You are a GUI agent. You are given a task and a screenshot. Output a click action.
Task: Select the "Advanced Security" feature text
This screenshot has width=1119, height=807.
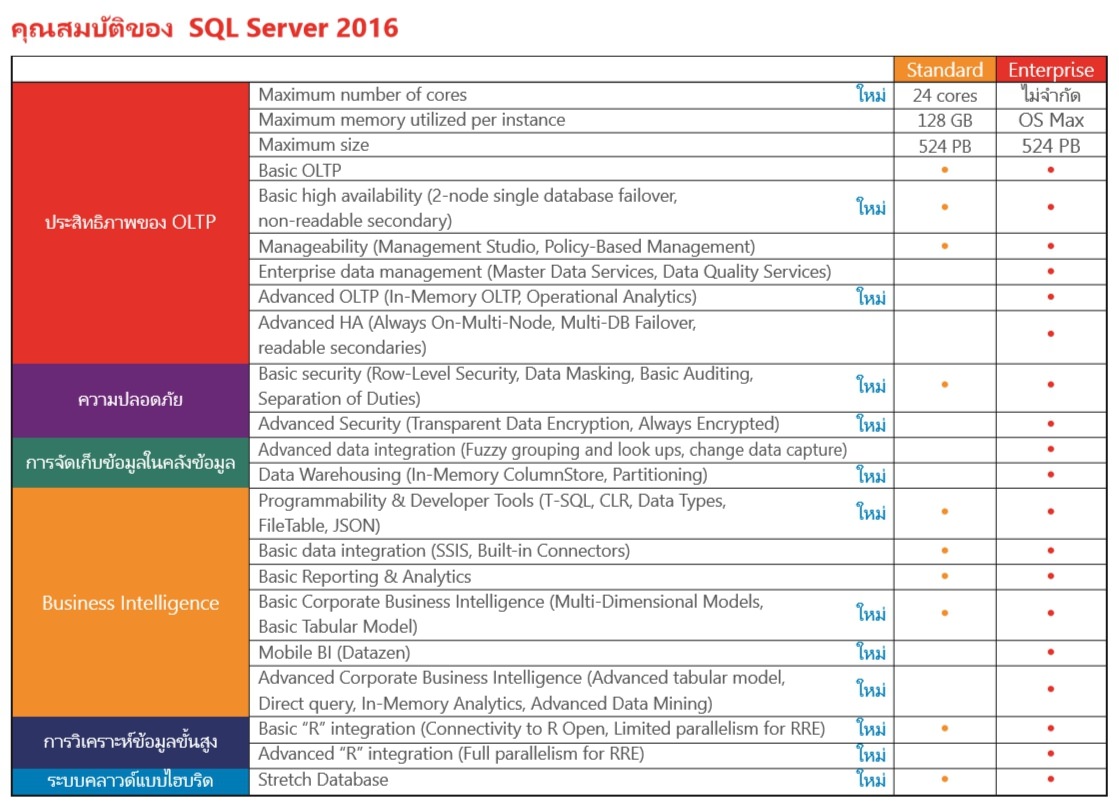point(519,424)
